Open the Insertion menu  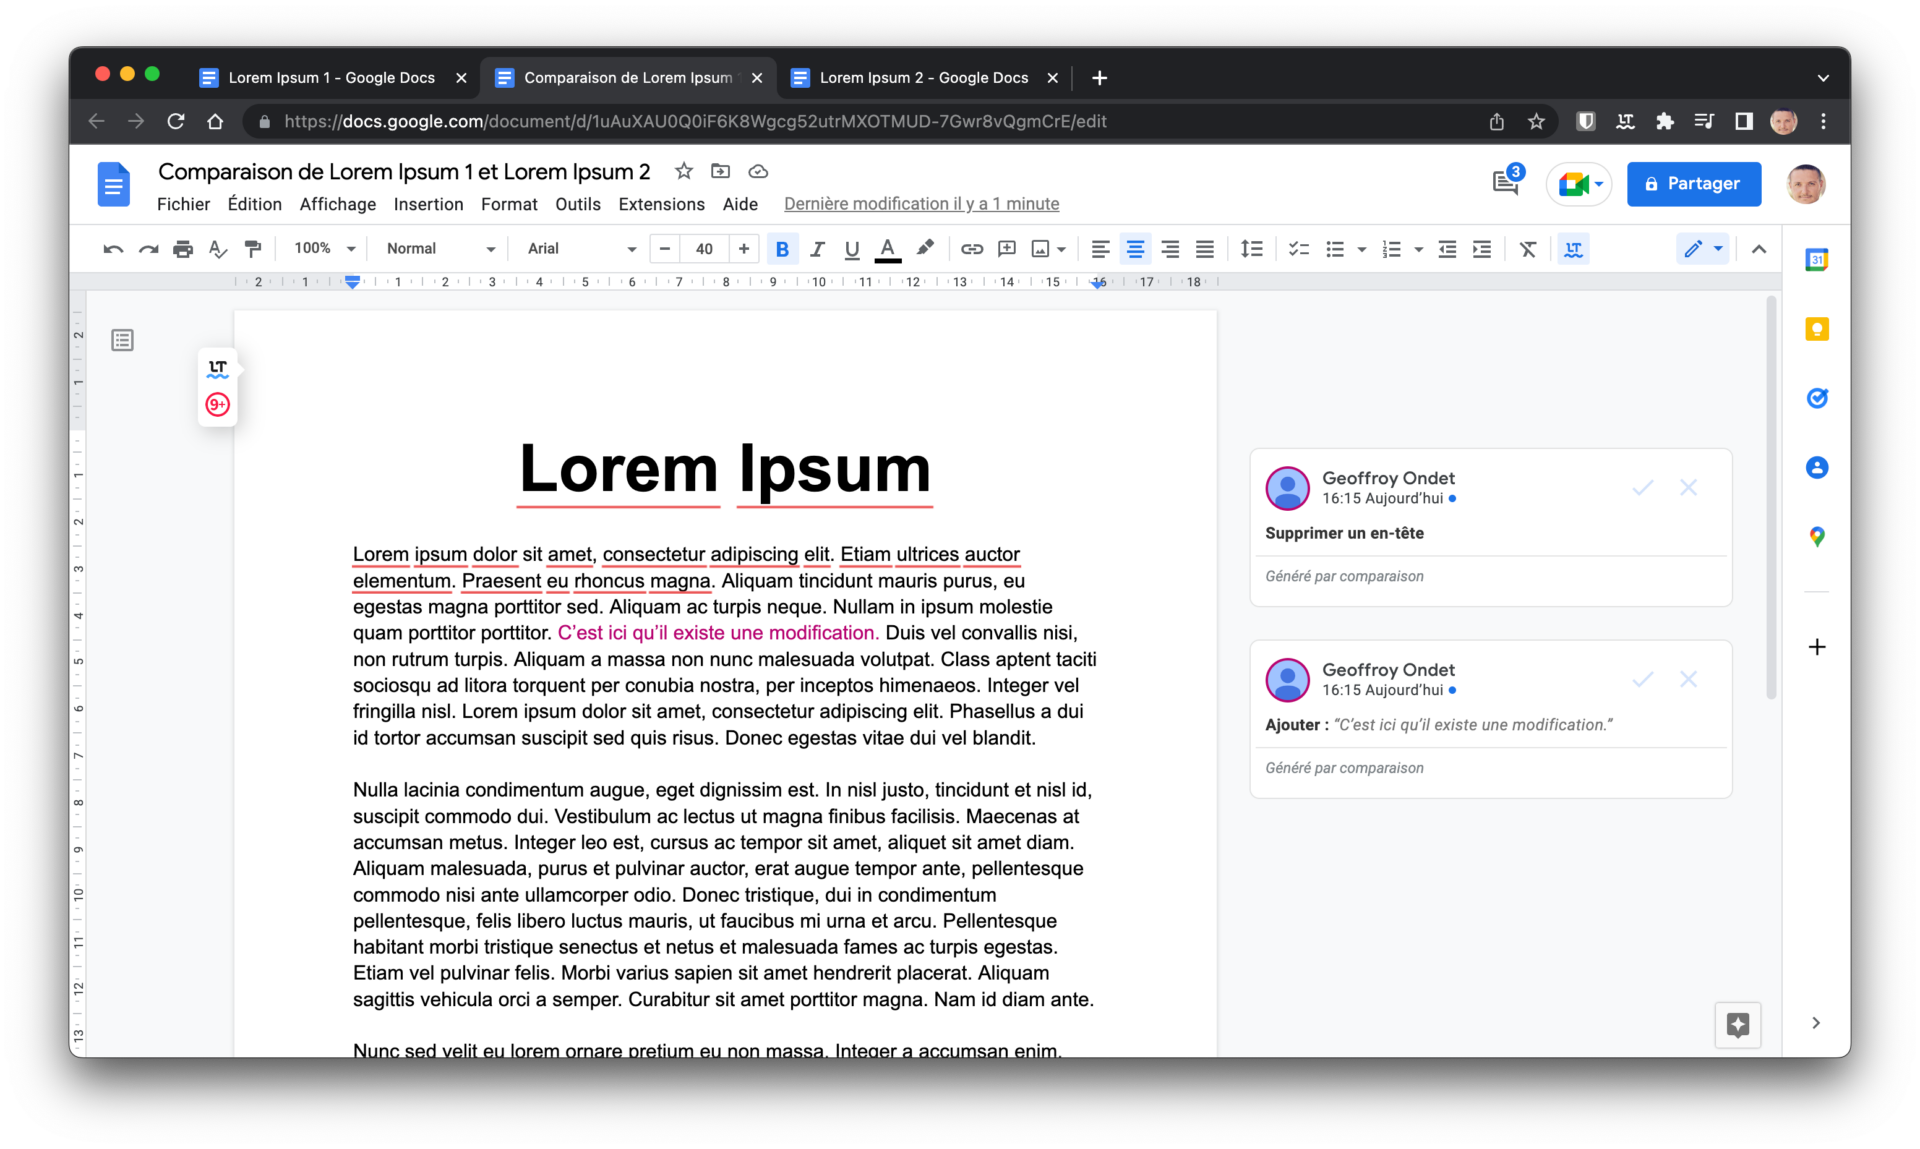[428, 204]
